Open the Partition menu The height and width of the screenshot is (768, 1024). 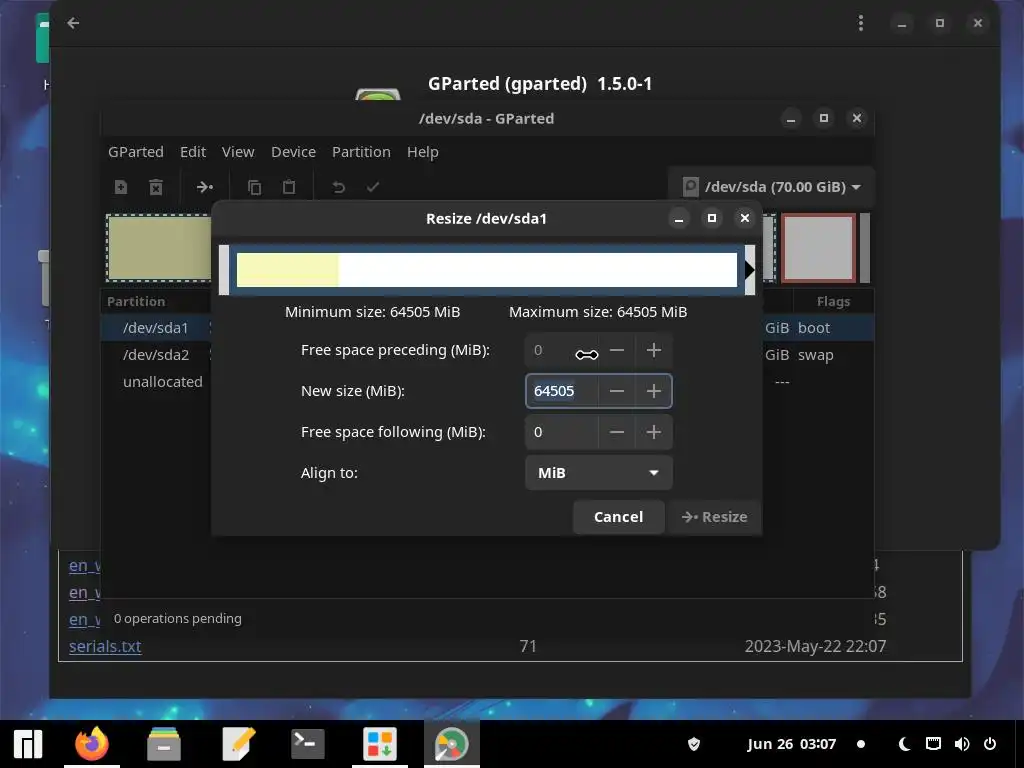(x=361, y=152)
